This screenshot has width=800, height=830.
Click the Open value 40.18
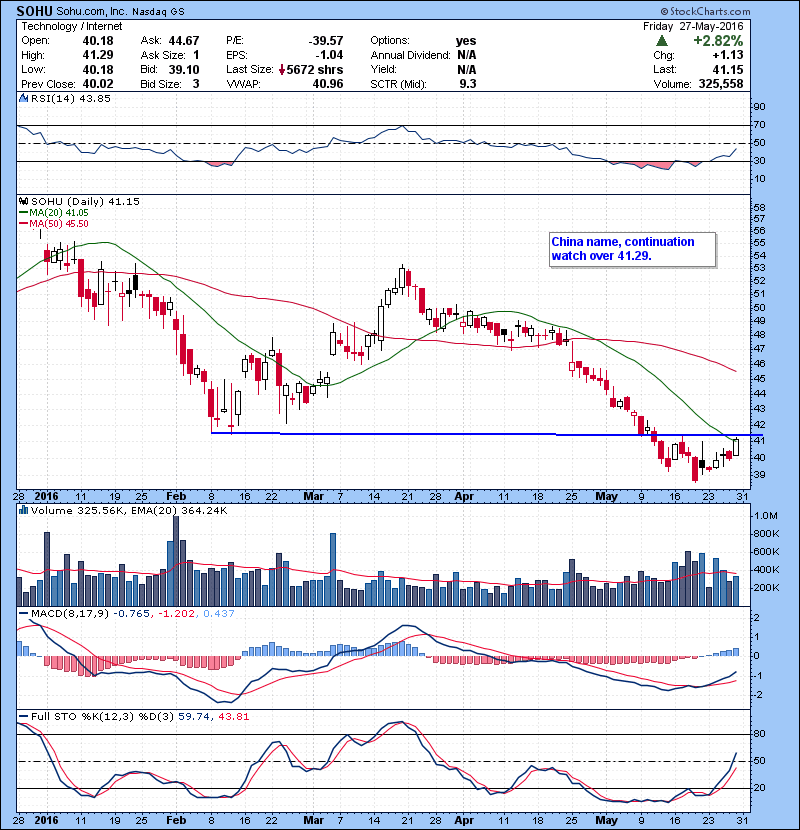[98, 41]
